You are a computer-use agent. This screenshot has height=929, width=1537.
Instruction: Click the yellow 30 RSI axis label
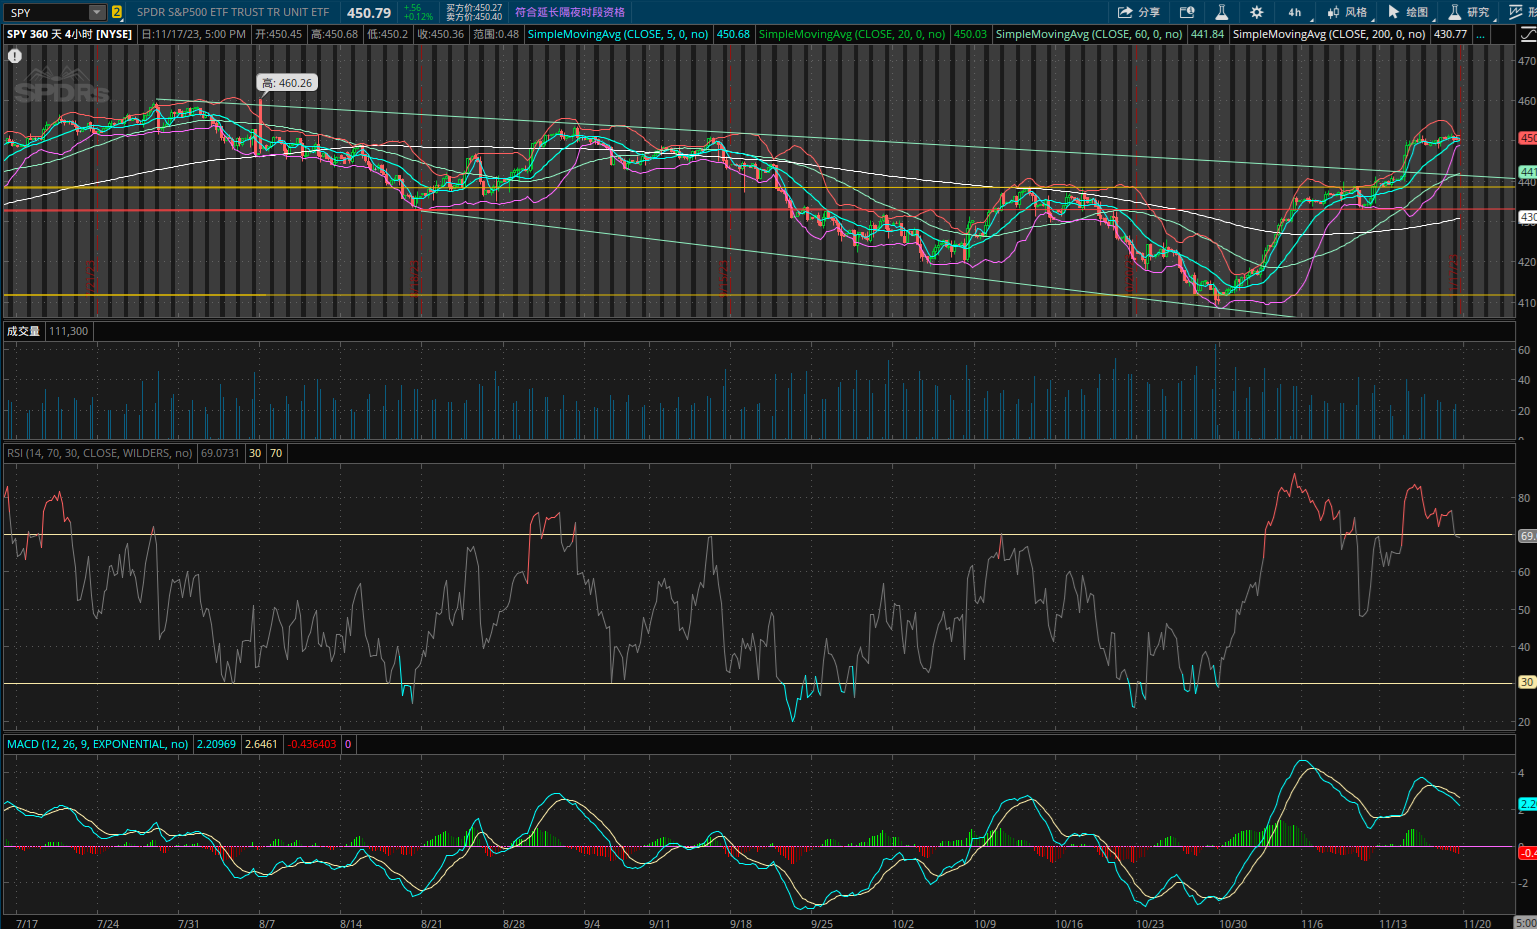coord(1527,682)
